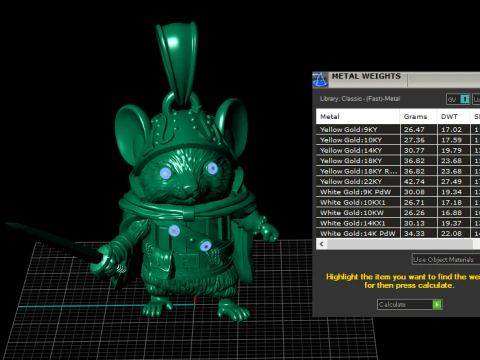The height and width of the screenshot is (360, 480).
Task: Click the 27.36 grams cell
Action: click(418, 140)
